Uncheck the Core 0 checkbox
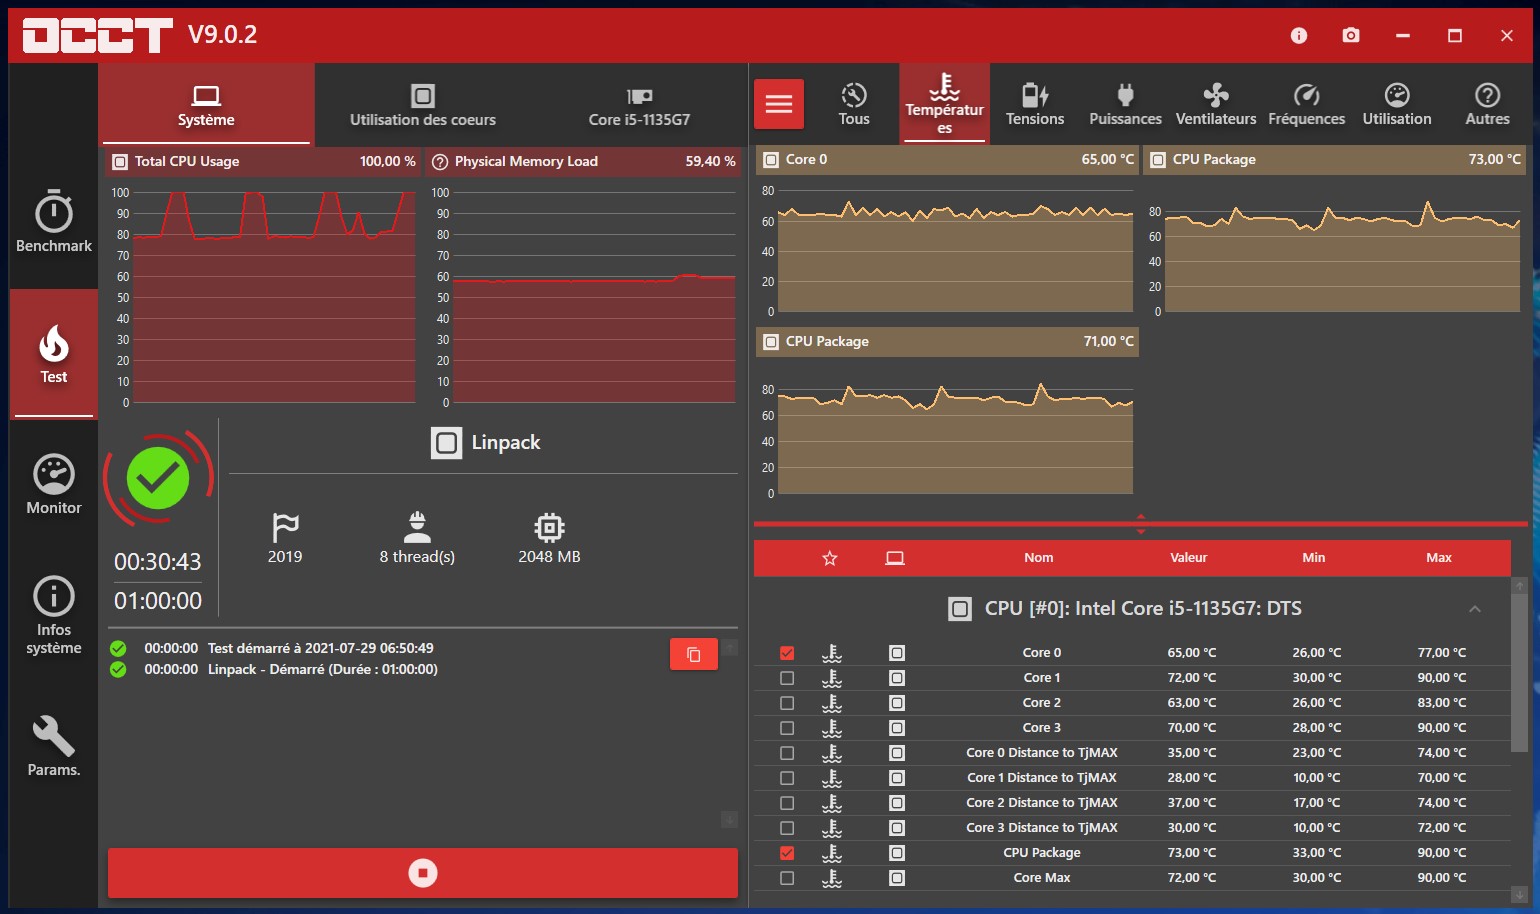Screen dimensions: 1540x914 (x=787, y=653)
